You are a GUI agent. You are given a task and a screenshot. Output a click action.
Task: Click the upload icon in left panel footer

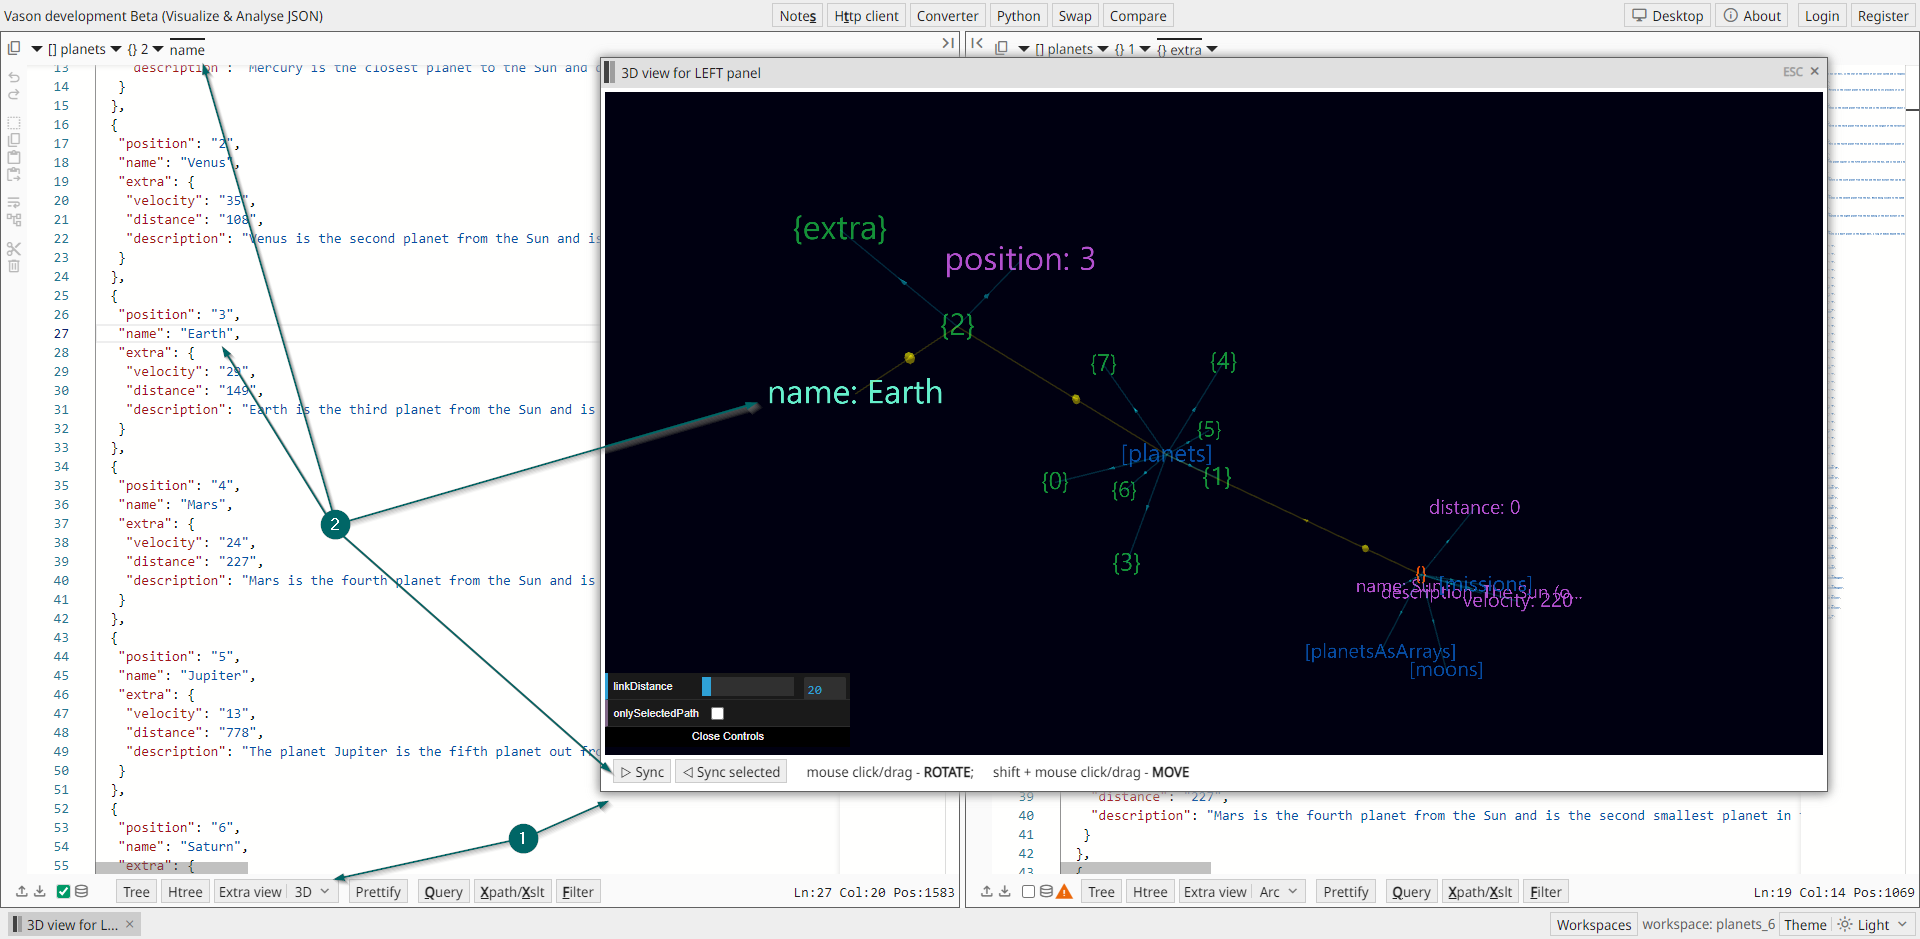pos(22,891)
